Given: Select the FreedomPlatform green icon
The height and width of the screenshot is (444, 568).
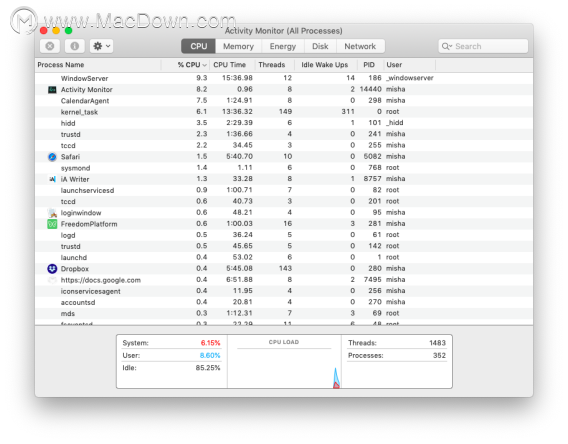Looking at the screenshot, I should click(x=52, y=224).
